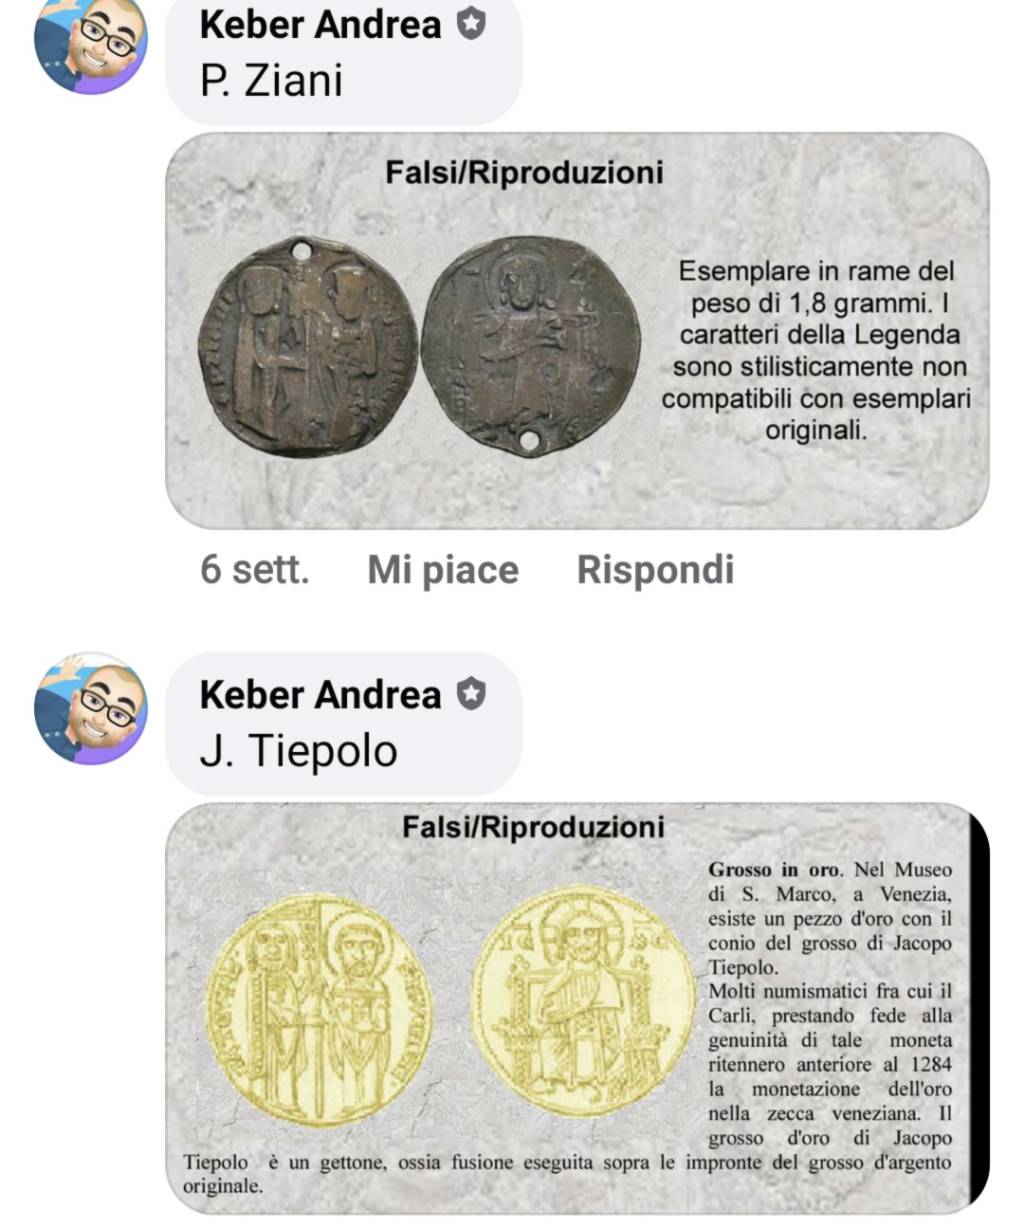The height and width of the screenshot is (1228, 1024).
Task: Tap the gold coin showing doge and saint
Action: coord(320,1010)
